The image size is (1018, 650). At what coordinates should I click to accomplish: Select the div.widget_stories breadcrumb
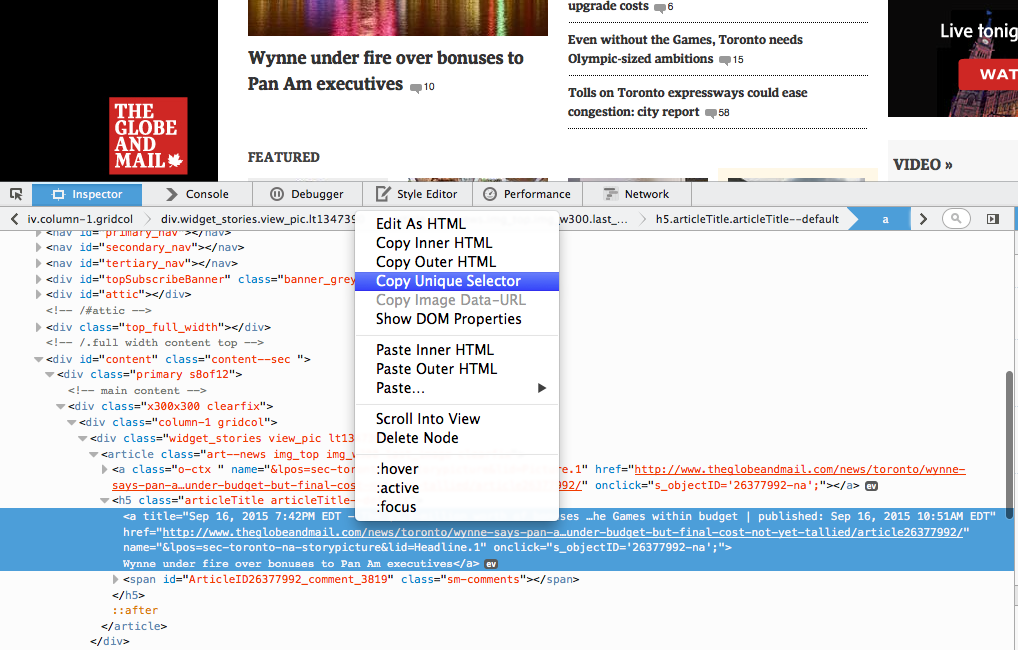258,219
